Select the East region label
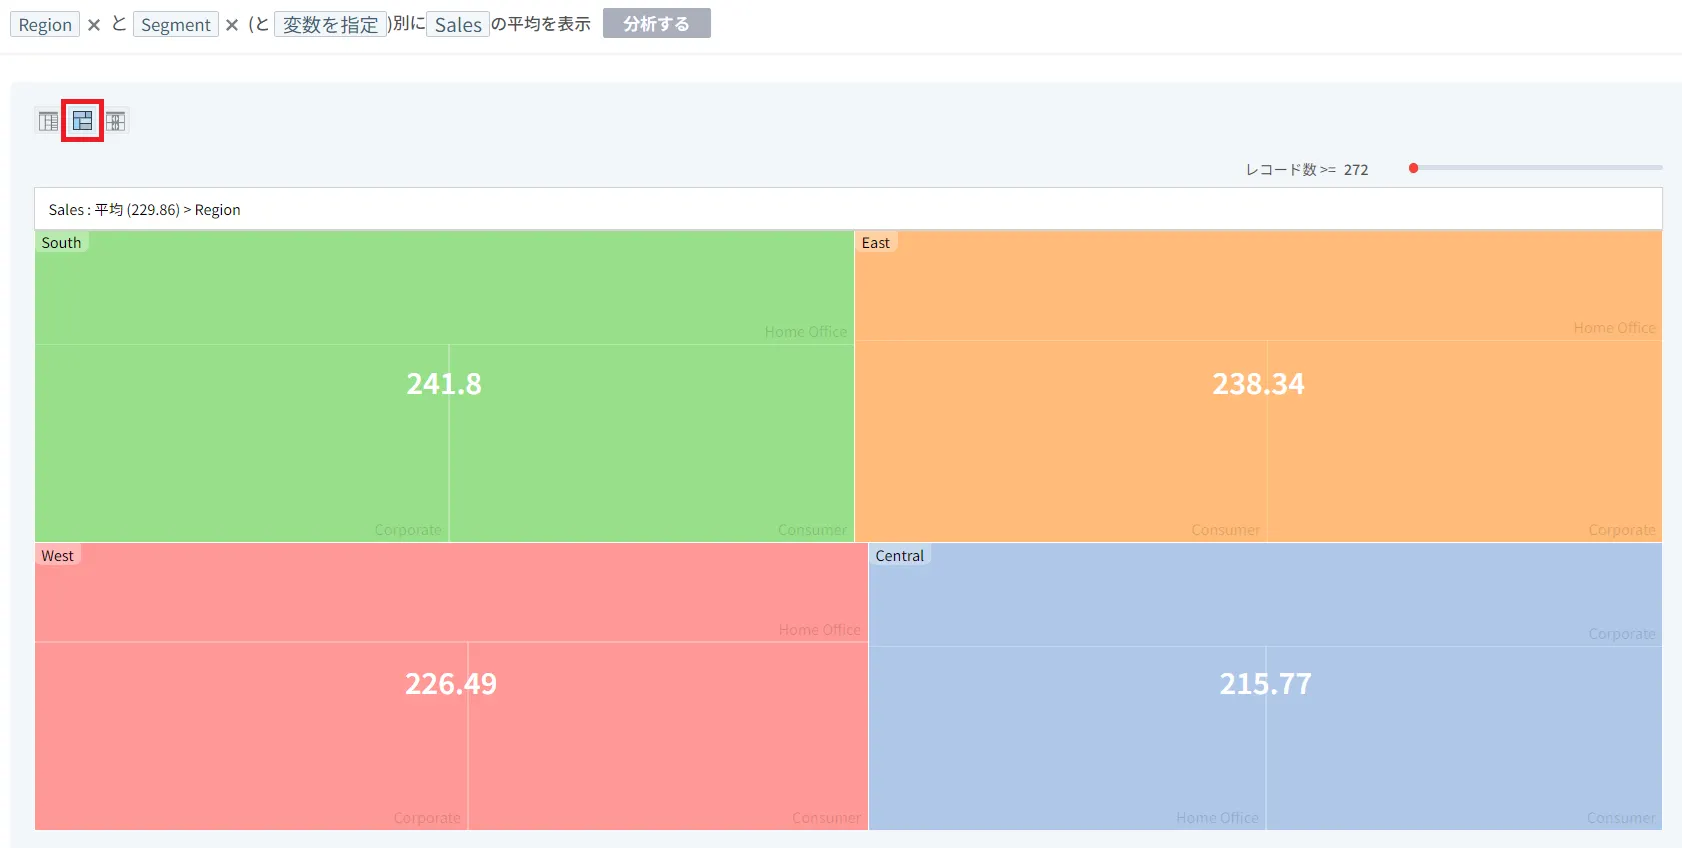Viewport: 1682px width, 848px height. (876, 243)
